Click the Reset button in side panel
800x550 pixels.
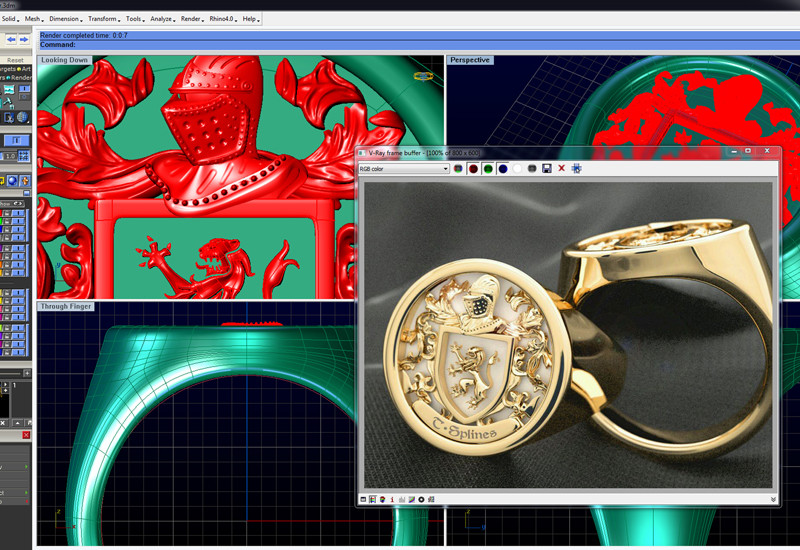point(15,60)
